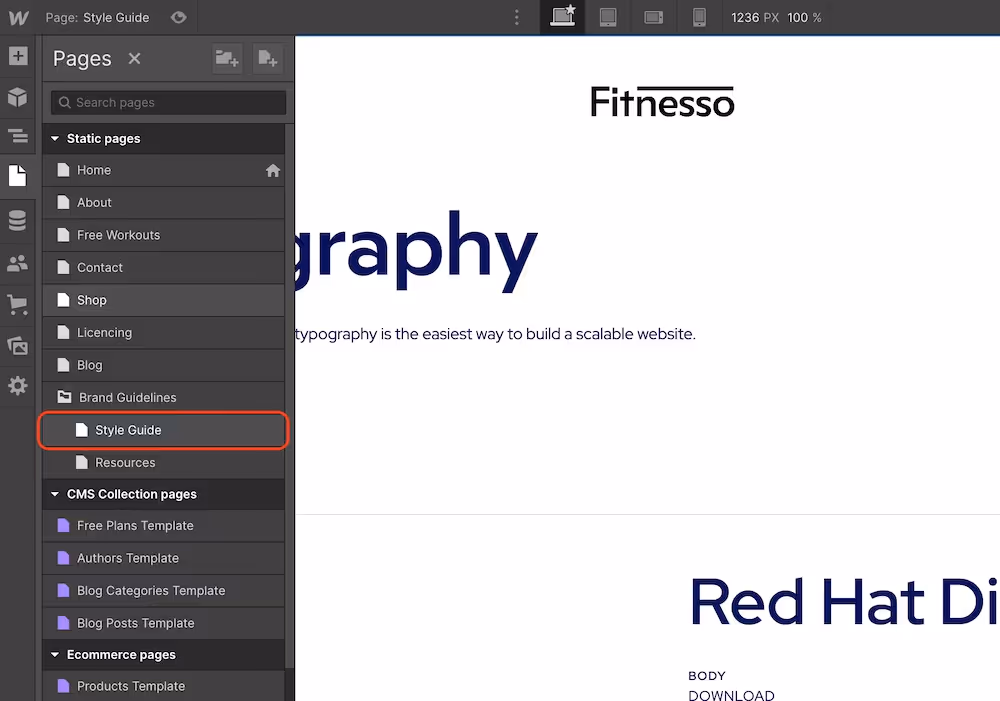Open the Contact page
This screenshot has height=701, width=1000.
tap(163, 268)
